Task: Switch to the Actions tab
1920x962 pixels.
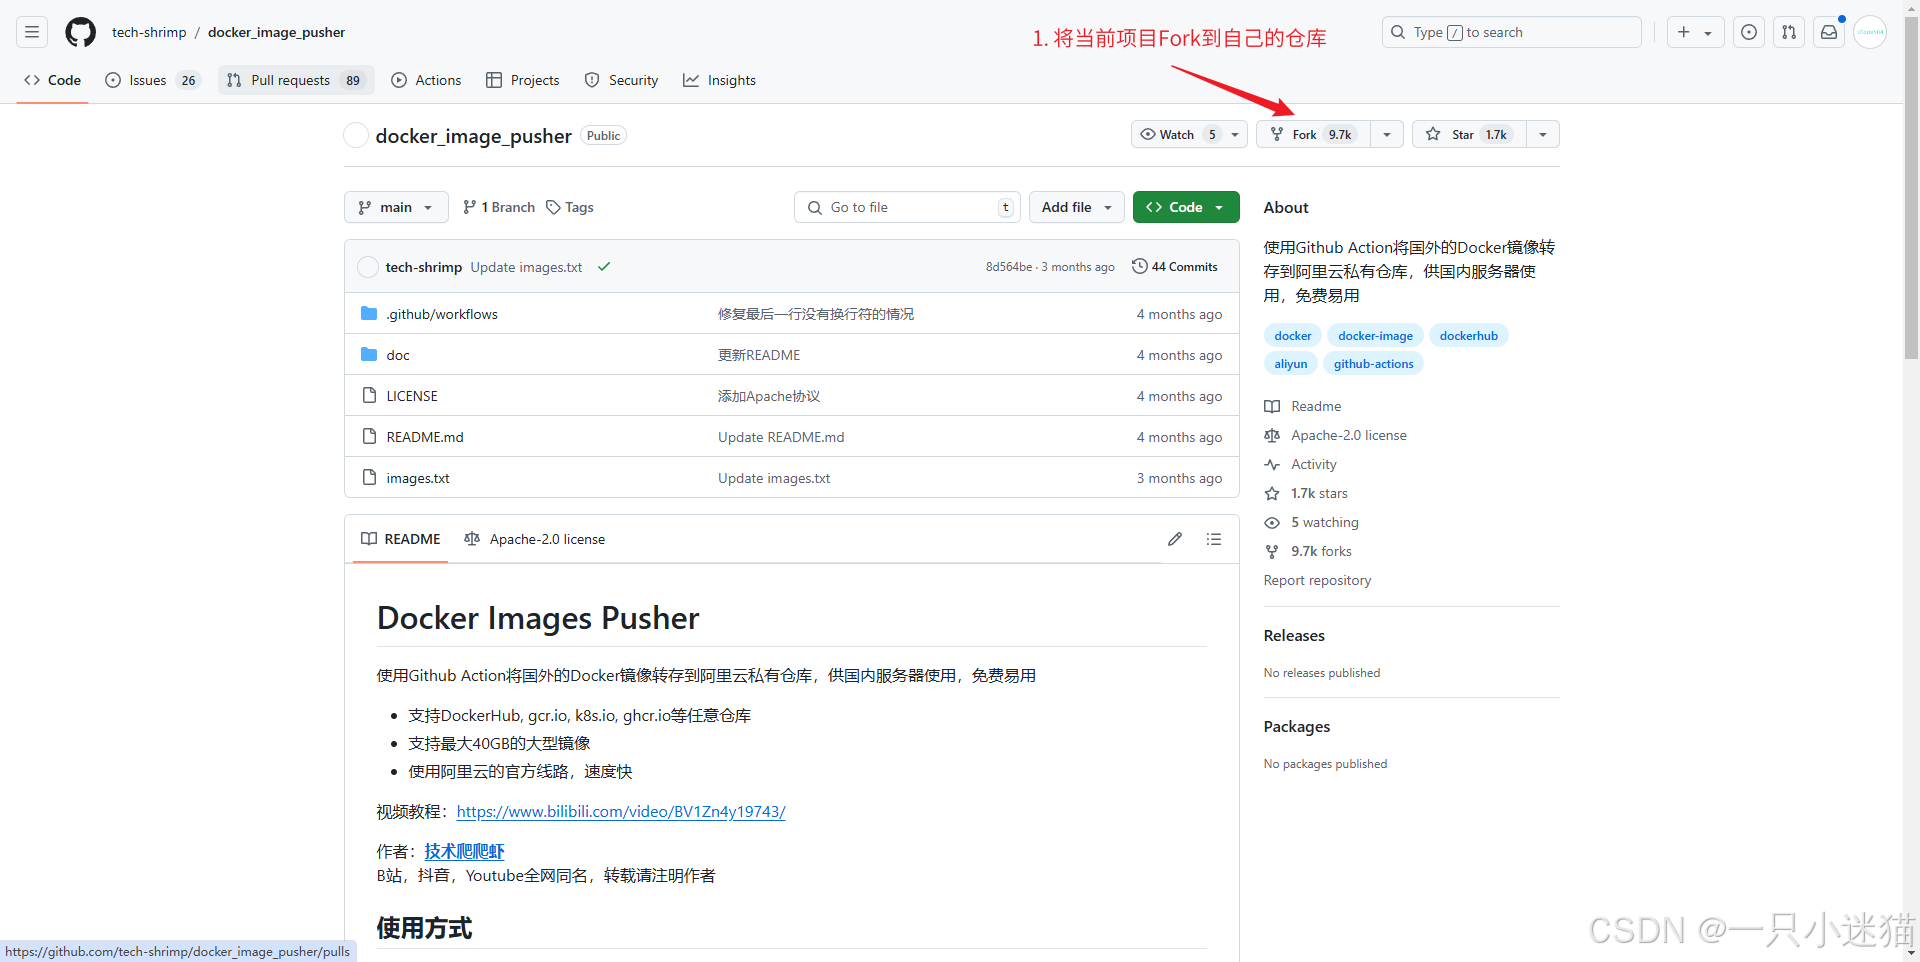Action: pyautogui.click(x=426, y=80)
